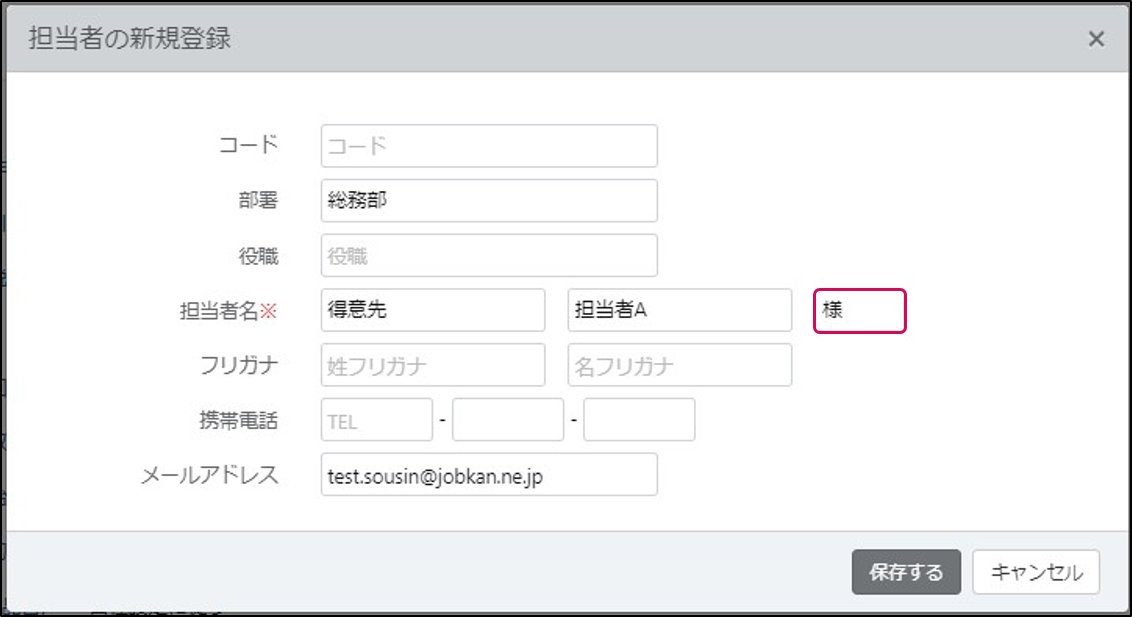Click the 姓フリガナ input field
Image resolution: width=1132 pixels, height=617 pixels.
coord(432,365)
